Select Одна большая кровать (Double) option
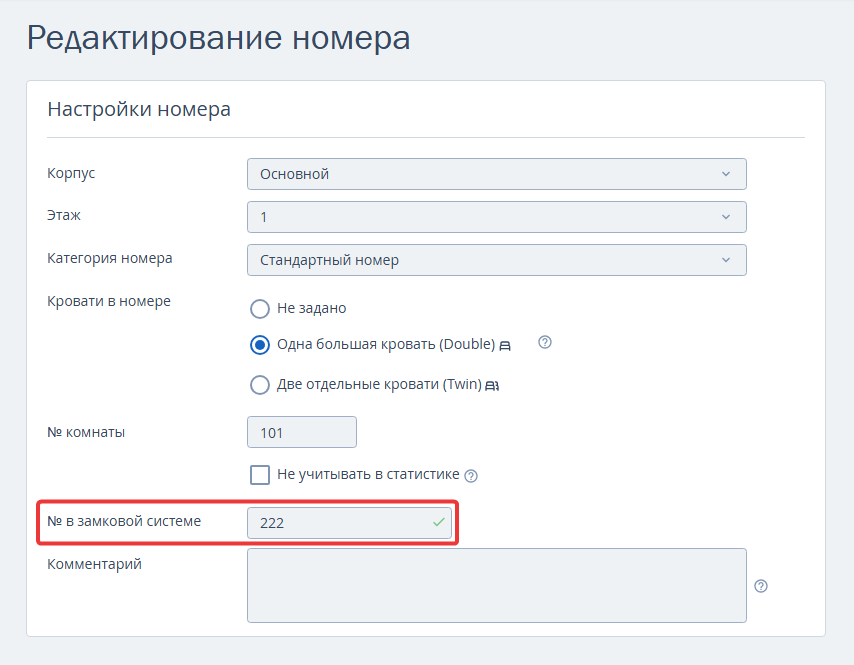 [260, 345]
